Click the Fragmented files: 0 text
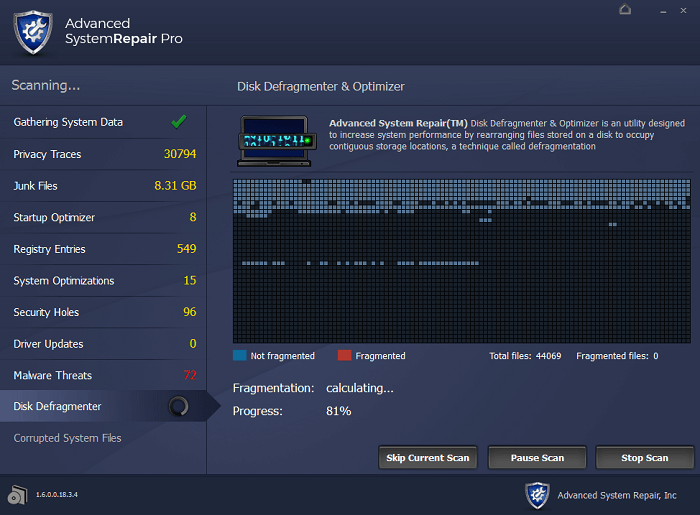The image size is (700, 515). click(617, 356)
